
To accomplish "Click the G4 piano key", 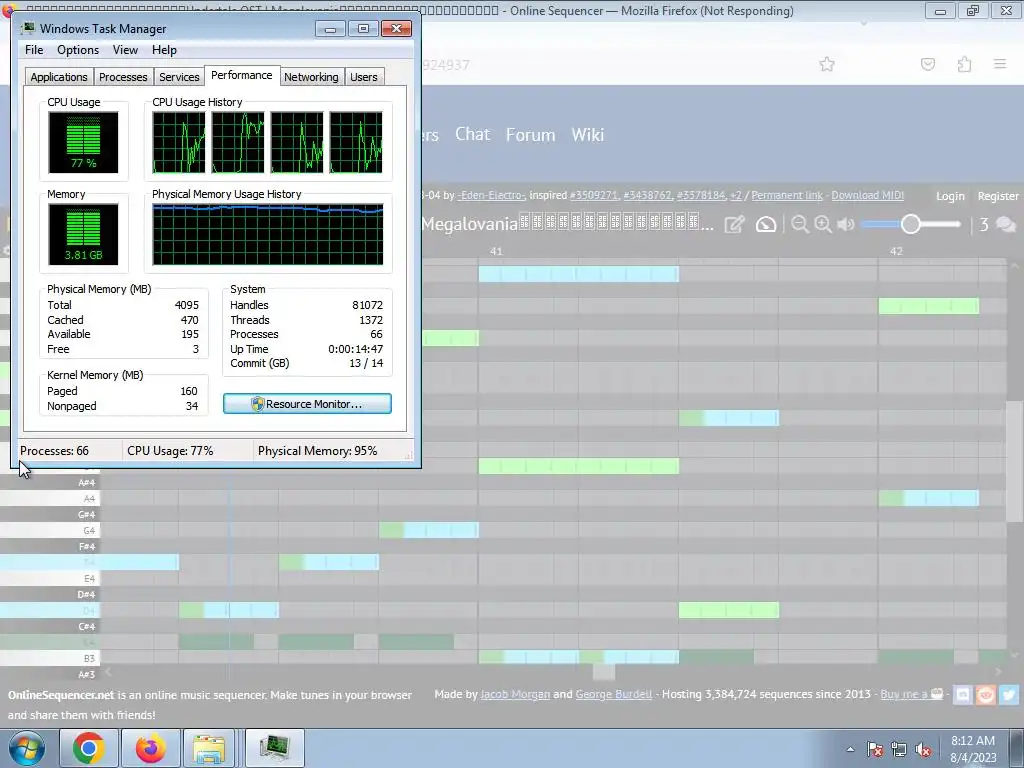I will coord(50,530).
